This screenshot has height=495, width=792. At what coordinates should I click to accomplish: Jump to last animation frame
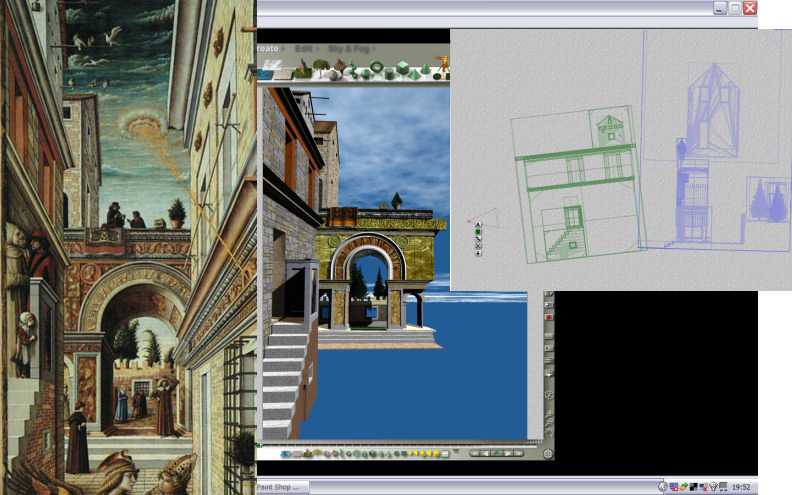point(518,453)
